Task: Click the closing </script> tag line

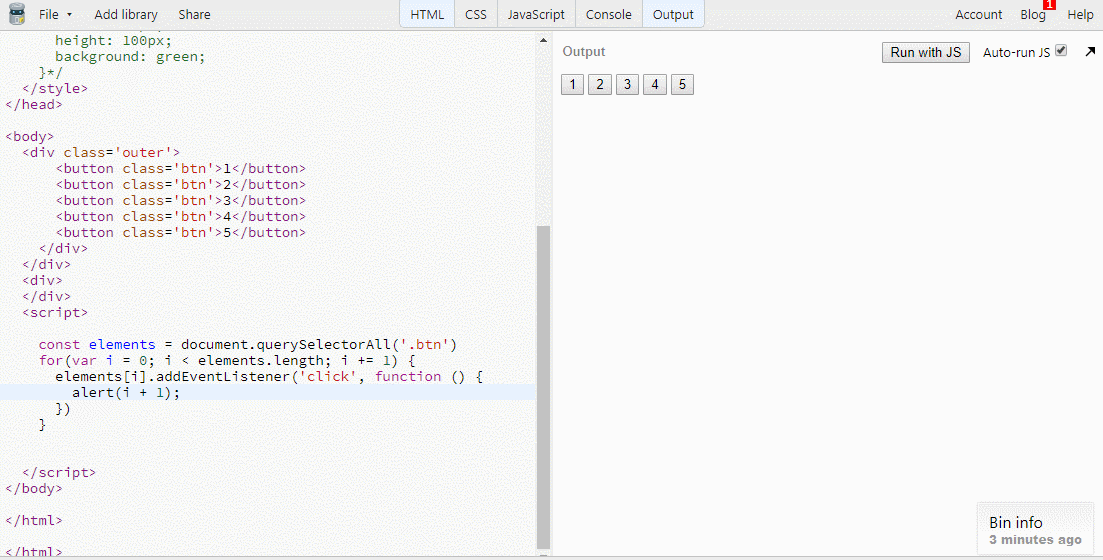Action: point(59,473)
